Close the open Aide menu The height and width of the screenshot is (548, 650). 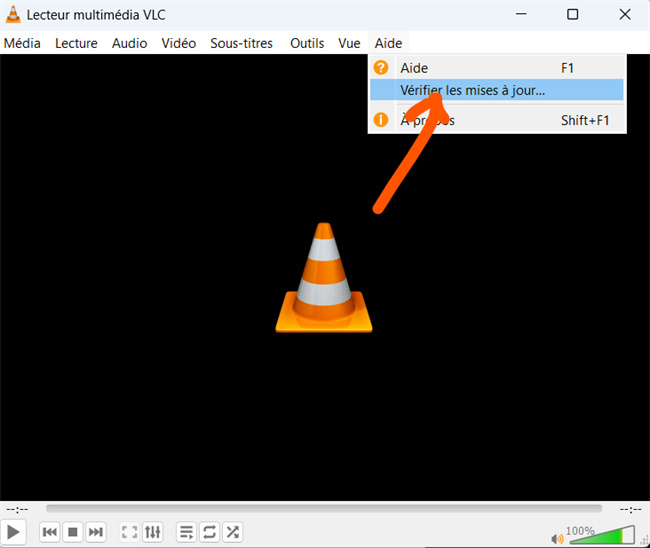click(x=388, y=43)
